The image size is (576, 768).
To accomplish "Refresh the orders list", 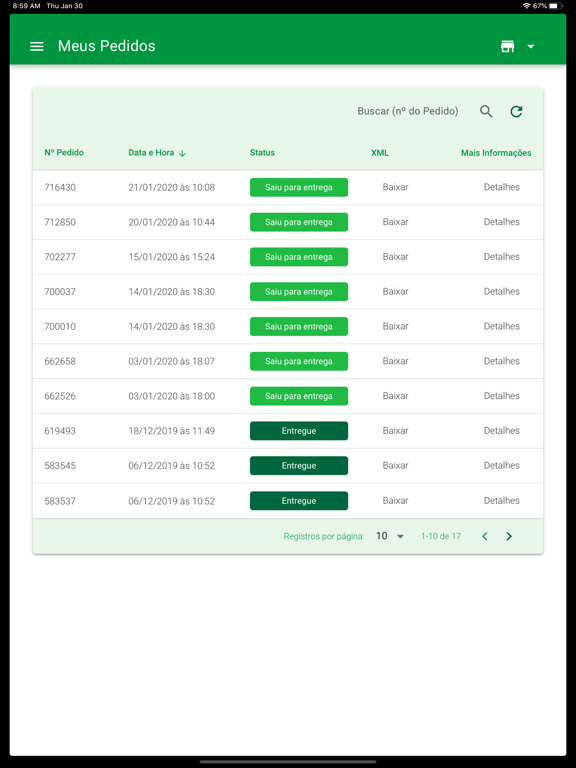I will click(x=516, y=111).
